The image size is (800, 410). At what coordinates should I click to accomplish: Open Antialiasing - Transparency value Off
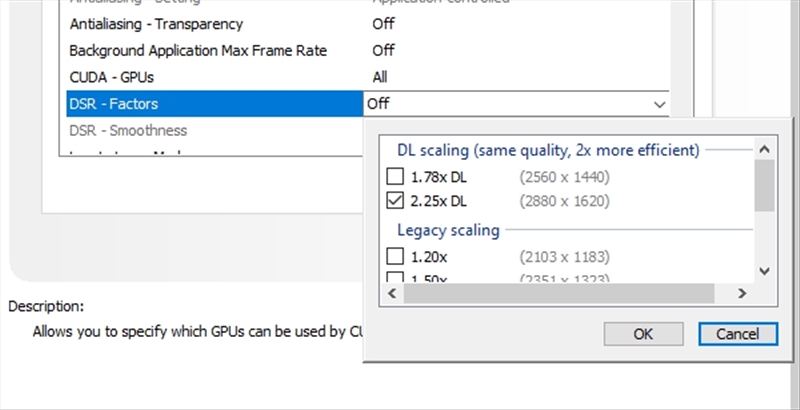tap(382, 23)
